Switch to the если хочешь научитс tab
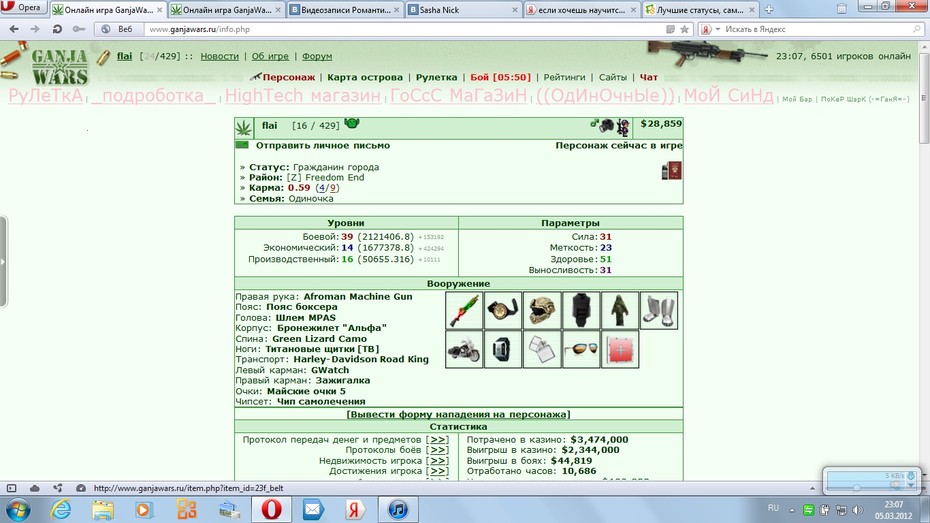Screen dimensions: 930x523 (x=582, y=10)
